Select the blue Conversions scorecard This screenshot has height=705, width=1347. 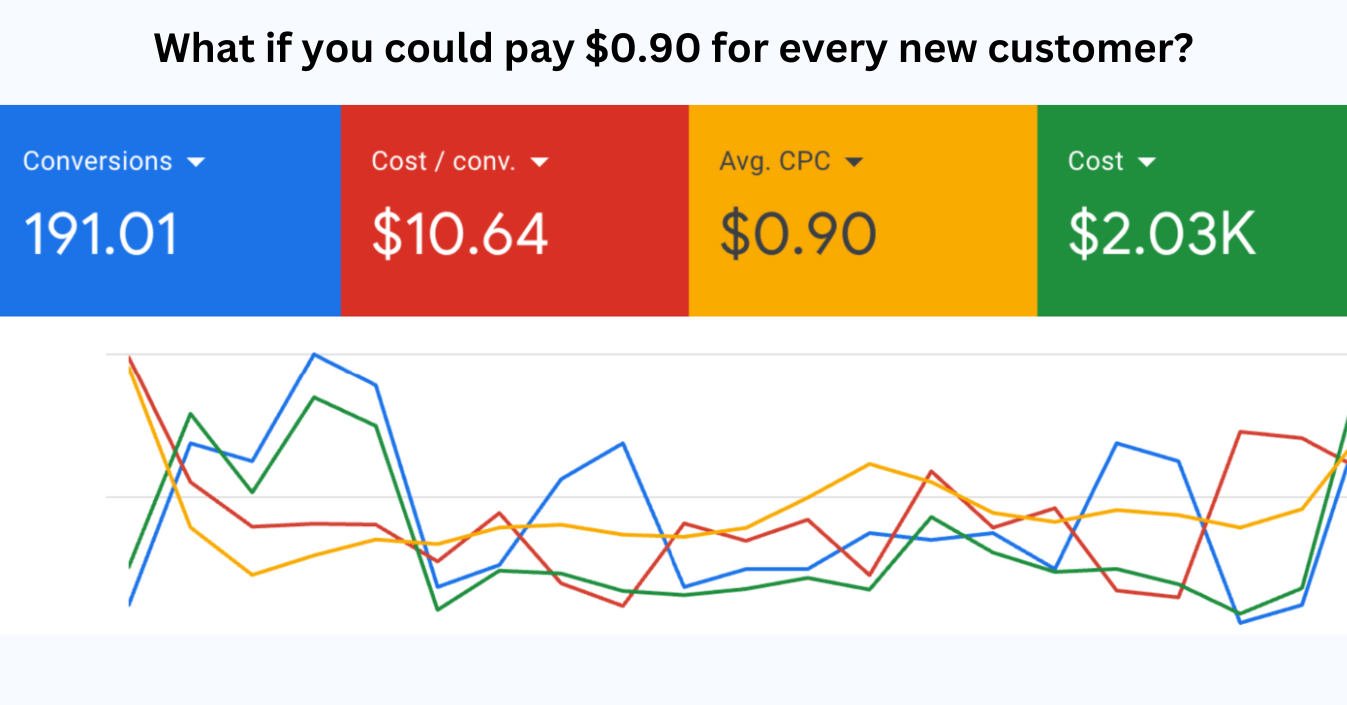pos(170,210)
